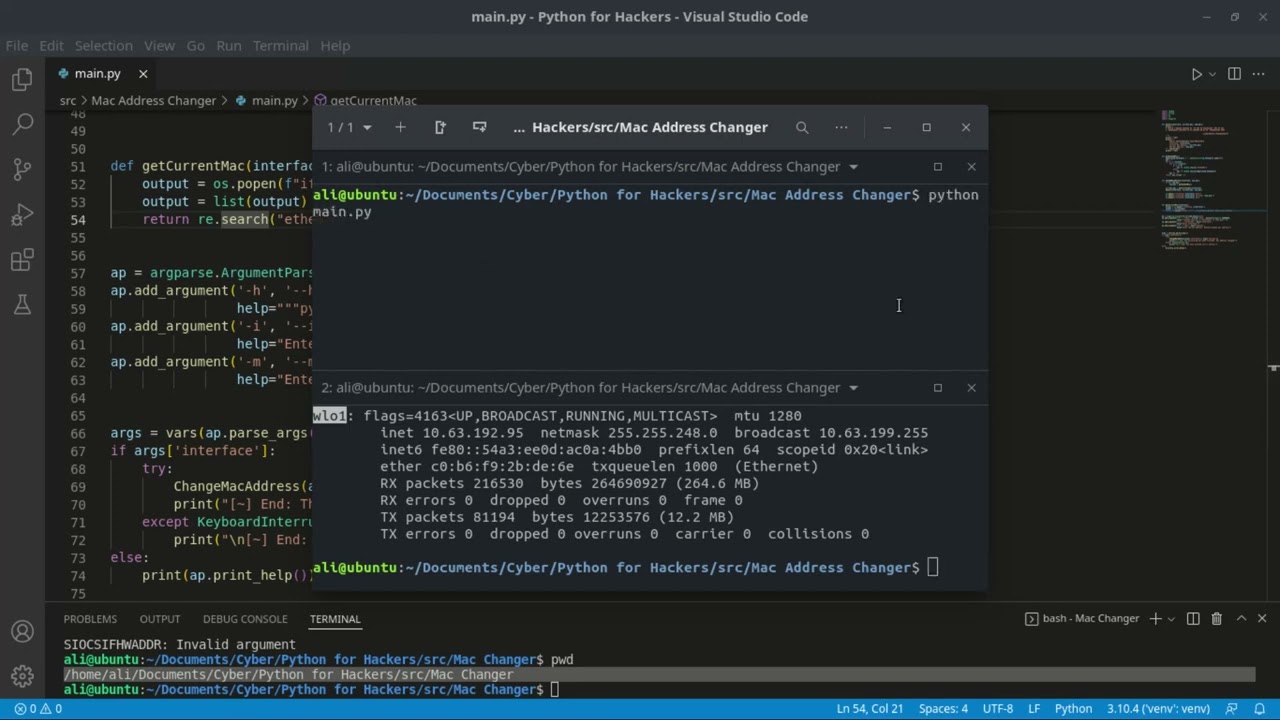This screenshot has height=720, width=1280.
Task: Open the Edit menu
Action: pos(51,46)
